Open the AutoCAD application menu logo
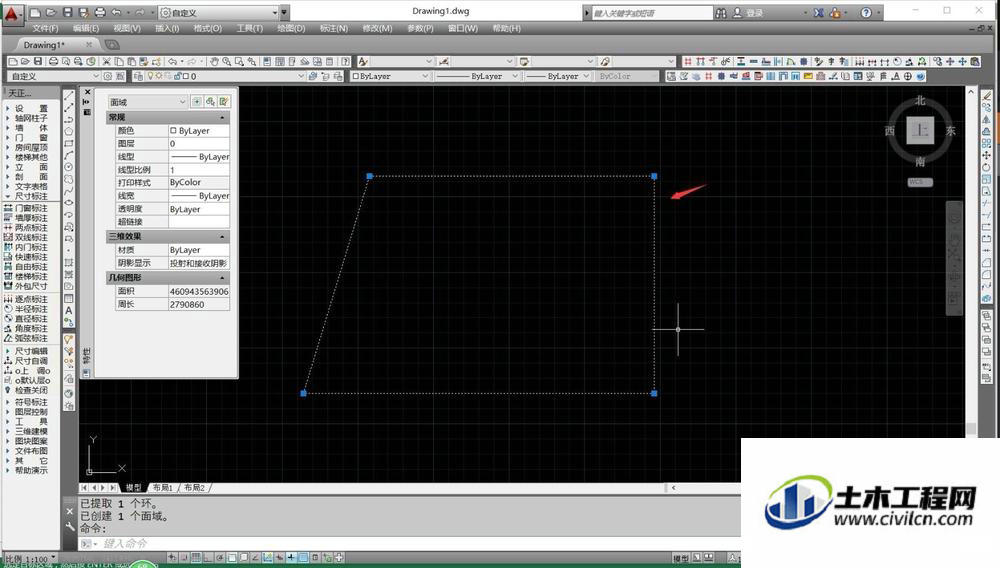 (11, 14)
